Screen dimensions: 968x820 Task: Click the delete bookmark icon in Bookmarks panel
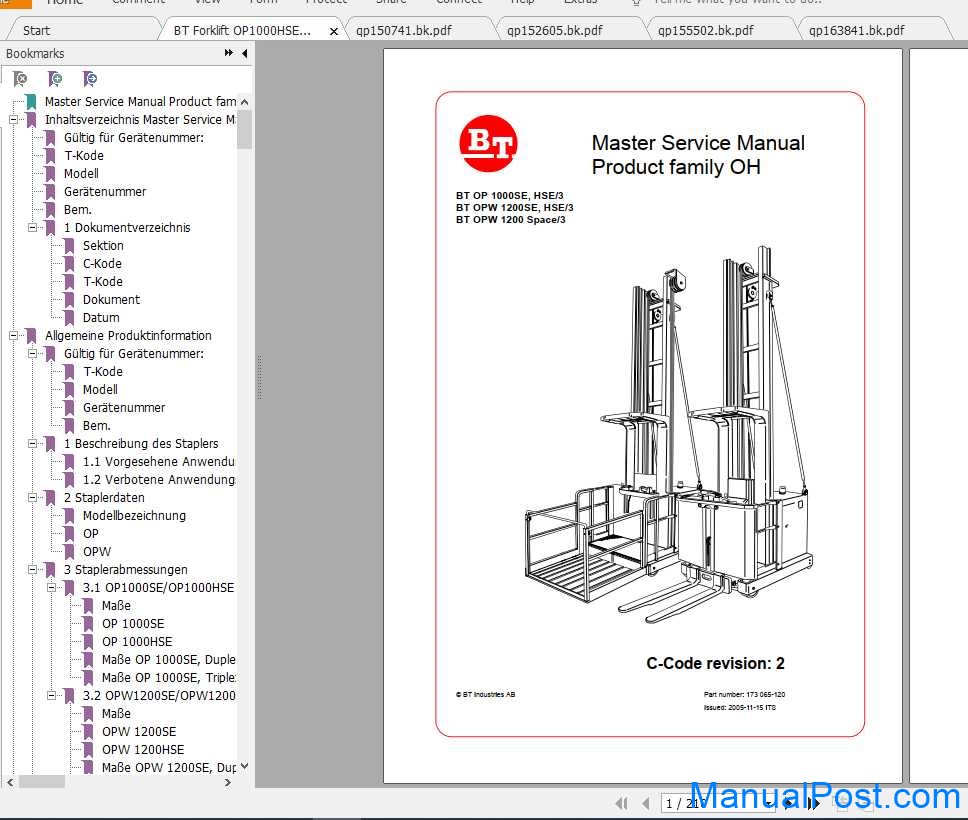[20, 79]
